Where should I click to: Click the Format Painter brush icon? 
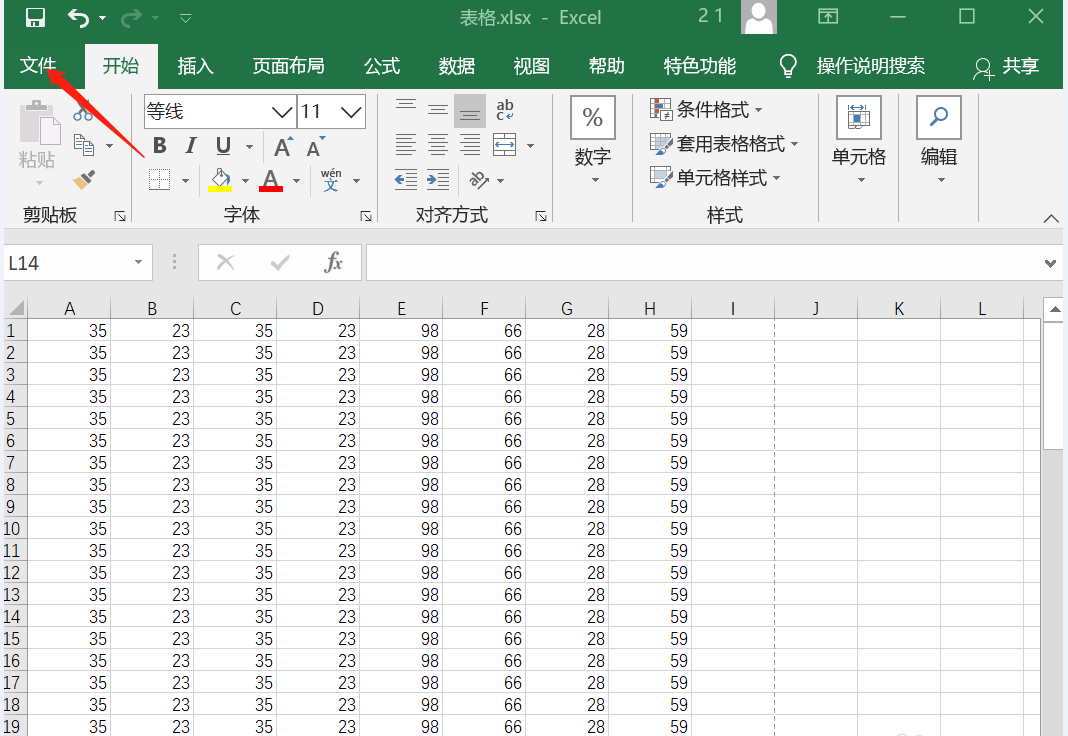click(84, 180)
